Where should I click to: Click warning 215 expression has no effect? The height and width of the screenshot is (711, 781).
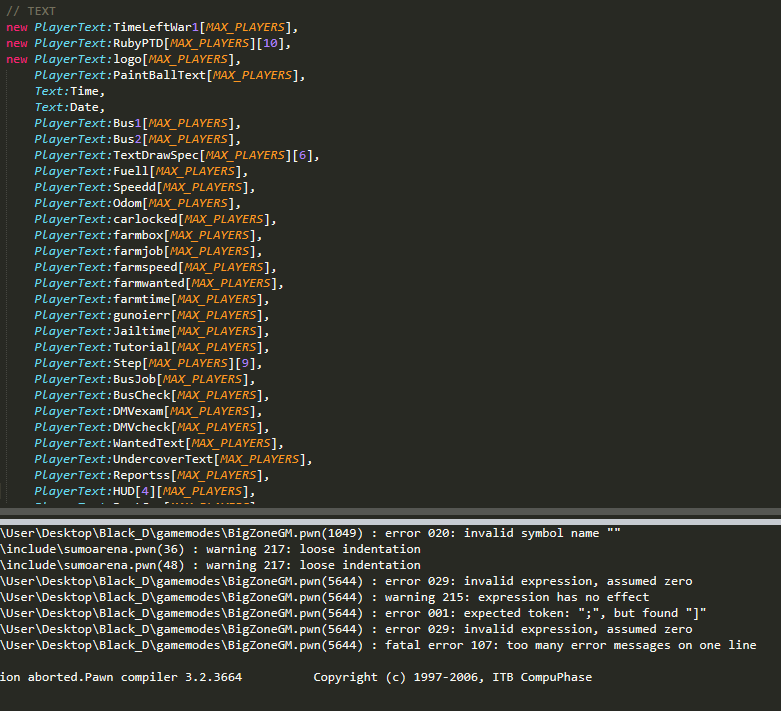[x=325, y=597]
